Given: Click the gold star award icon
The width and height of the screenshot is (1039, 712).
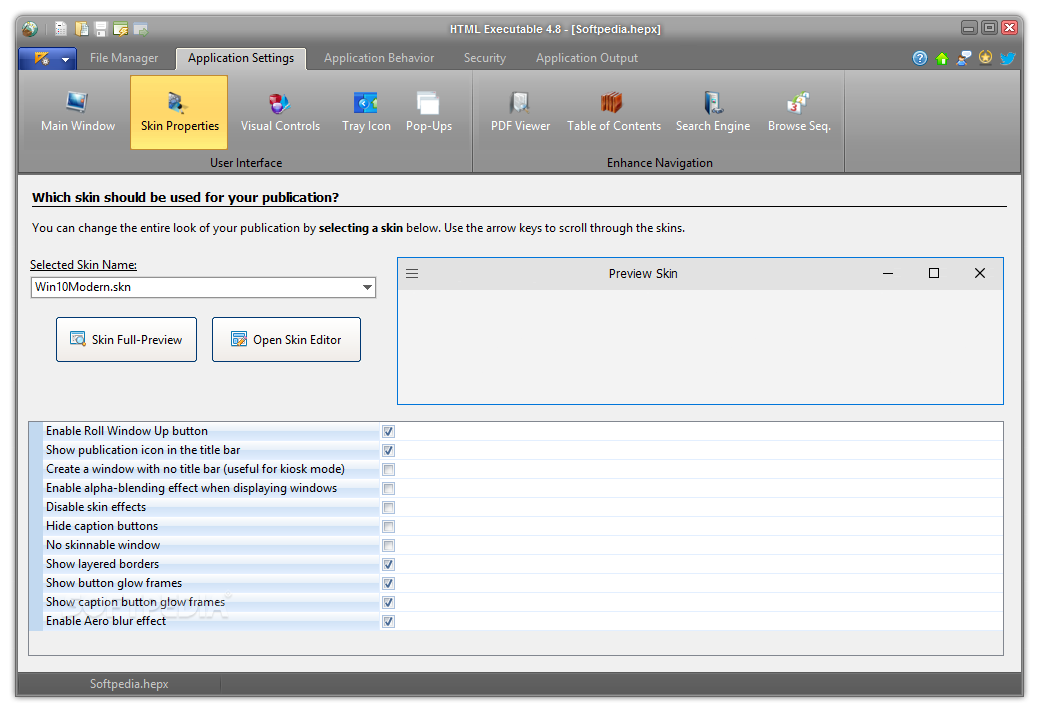Looking at the screenshot, I should click(x=985, y=58).
